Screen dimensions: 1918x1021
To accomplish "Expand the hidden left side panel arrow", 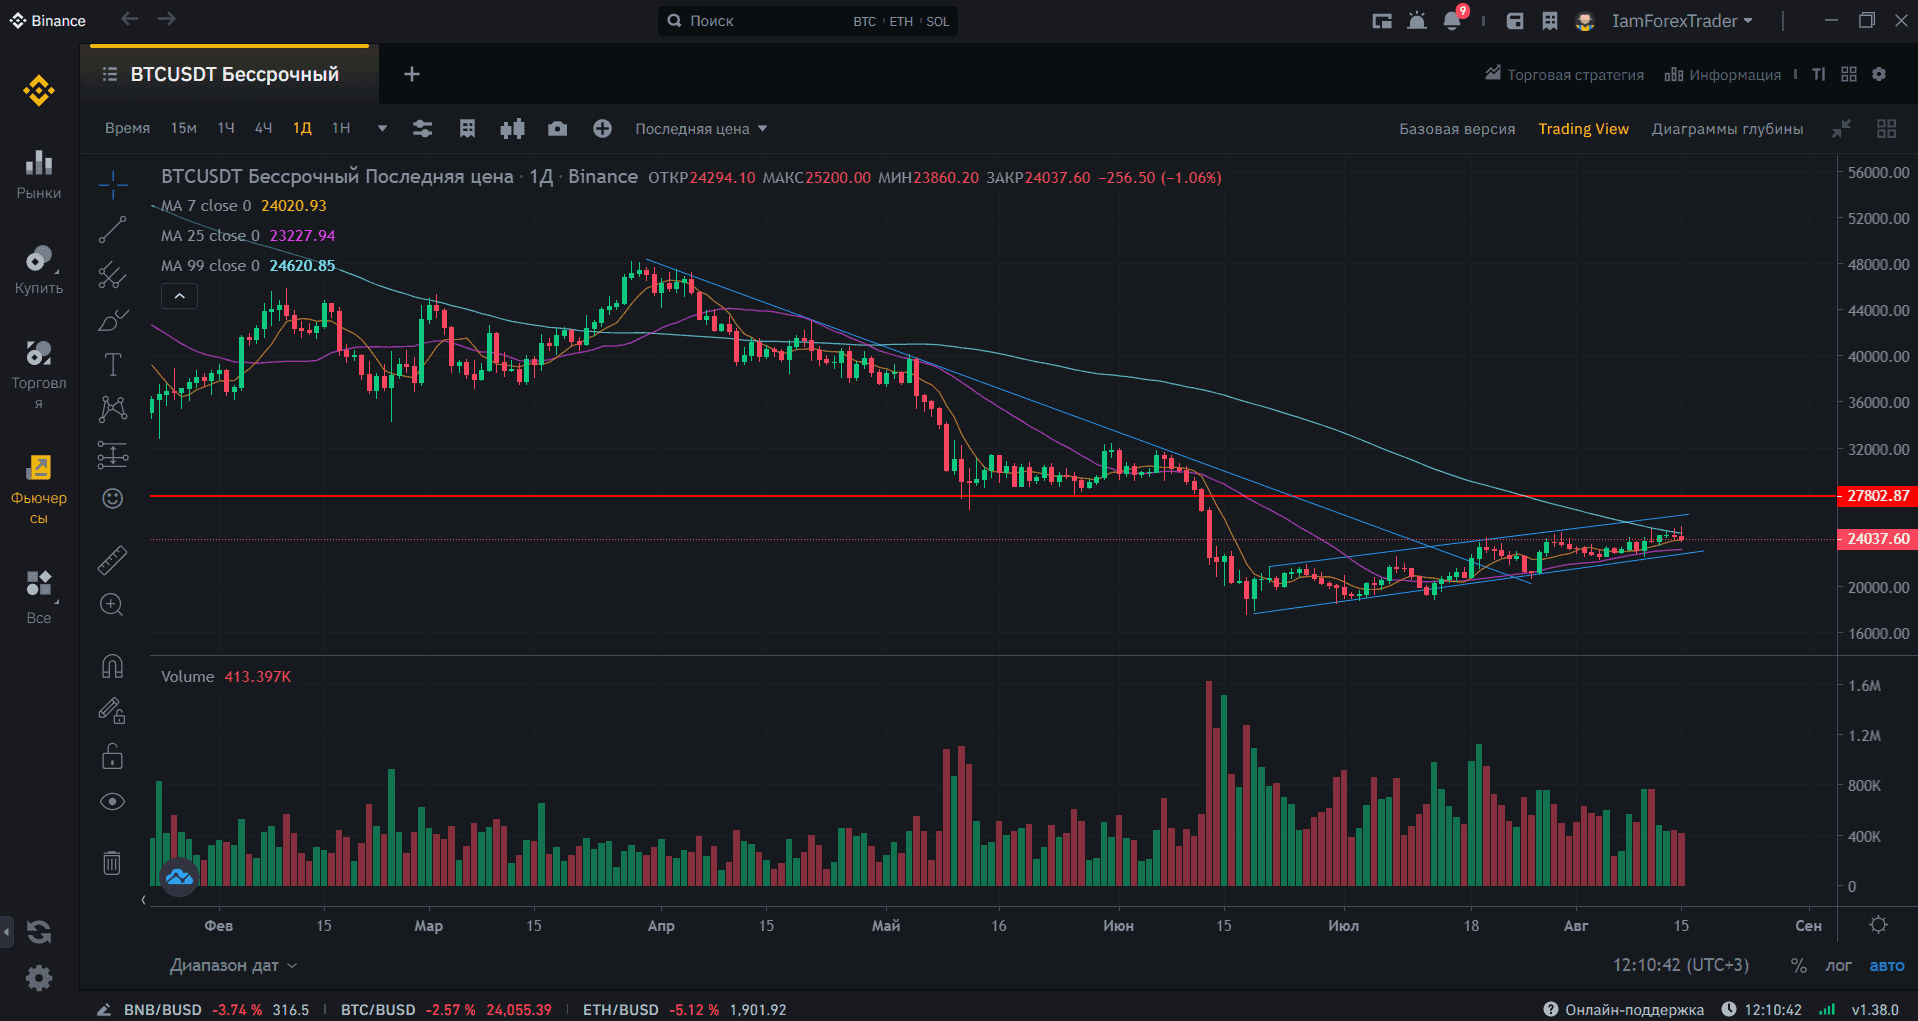I will [x=6, y=931].
